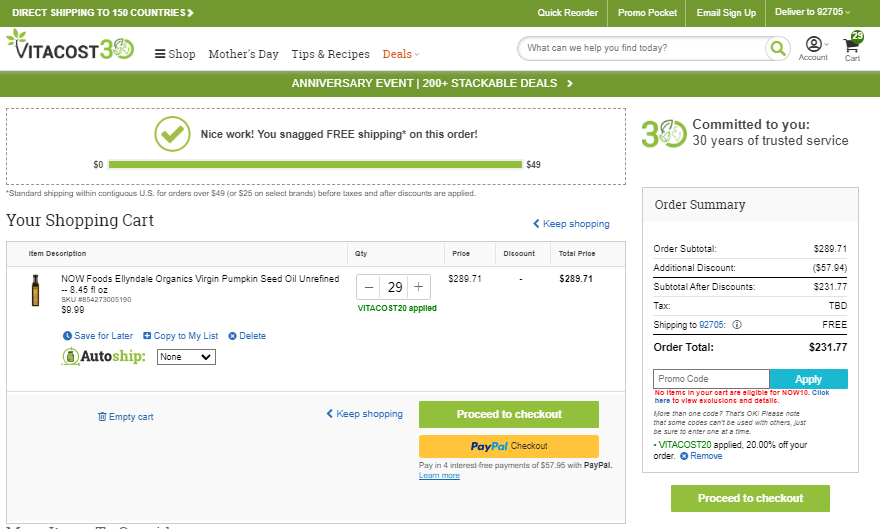Click SKU #854273005190 text
Image resolution: width=880 pixels, height=529 pixels.
[96, 300]
